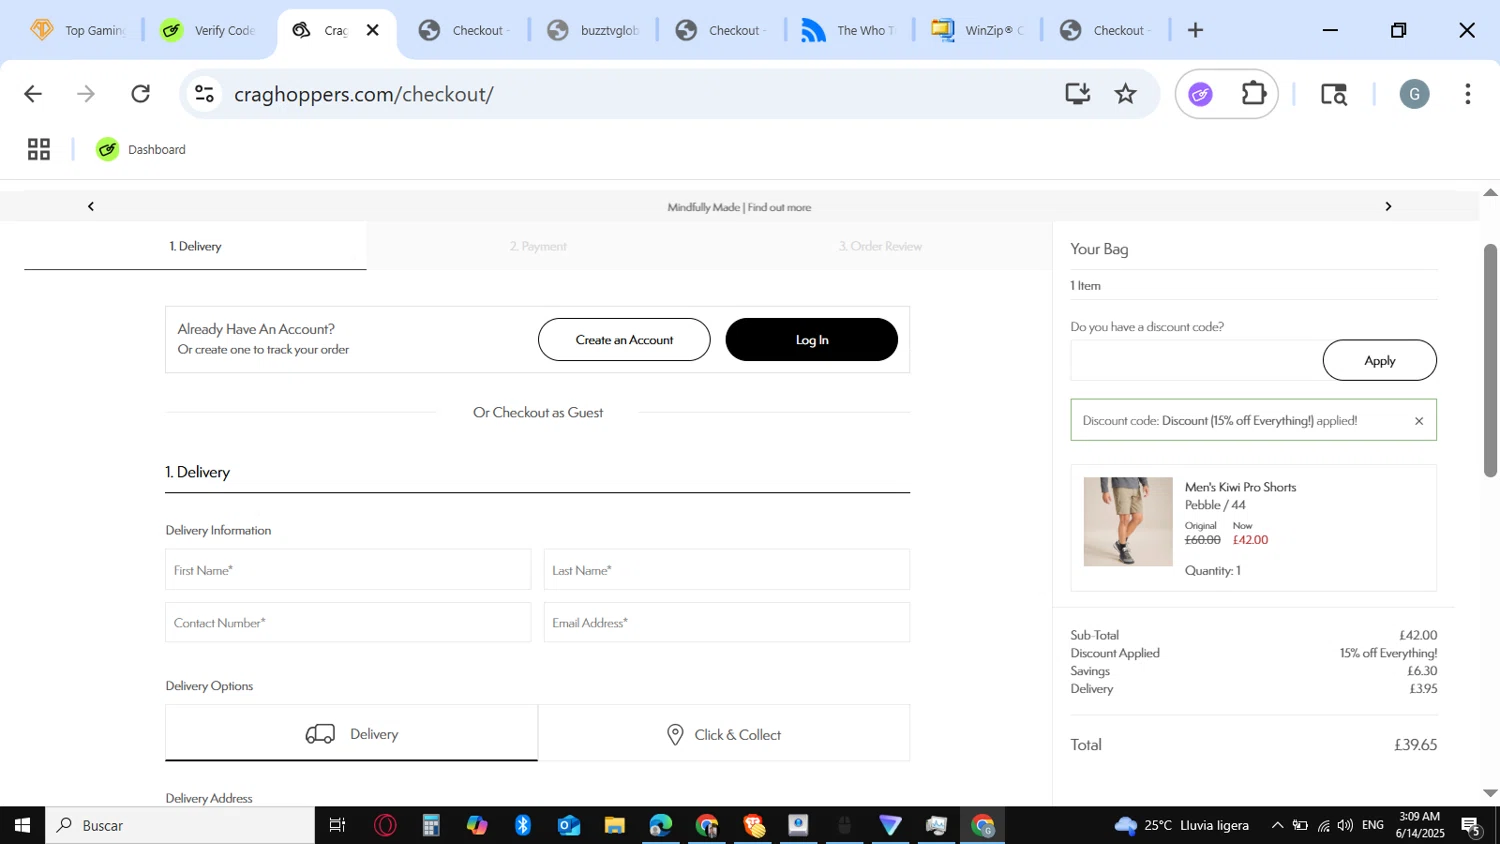Open the notification center icon

pyautogui.click(x=1471, y=826)
